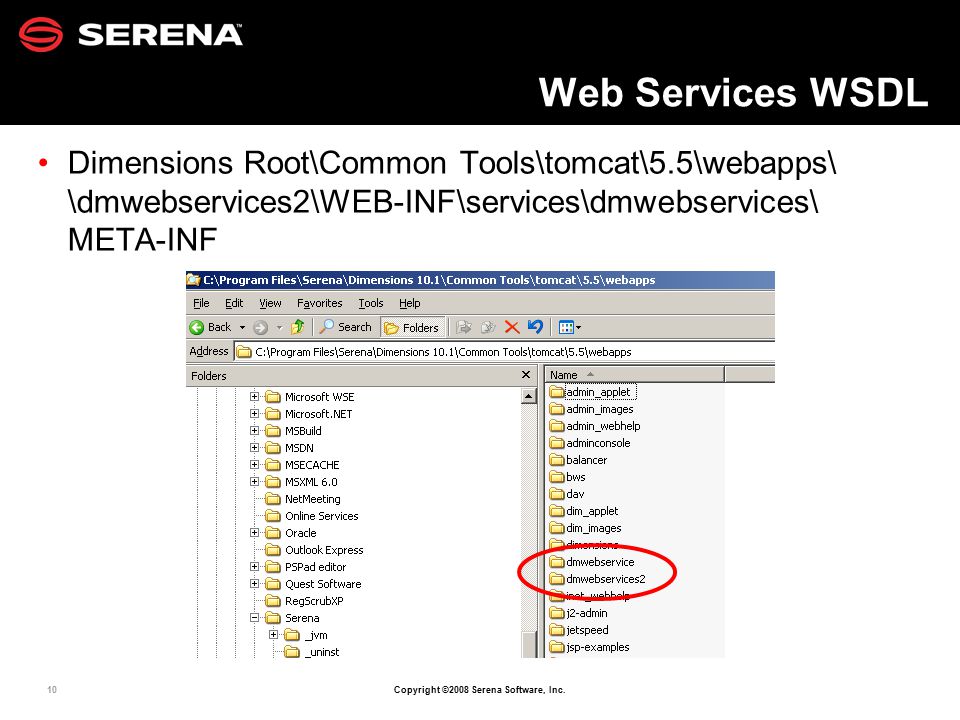Screen dimensions: 960x720
Task: Sort by the Name column header
Action: pos(634,375)
